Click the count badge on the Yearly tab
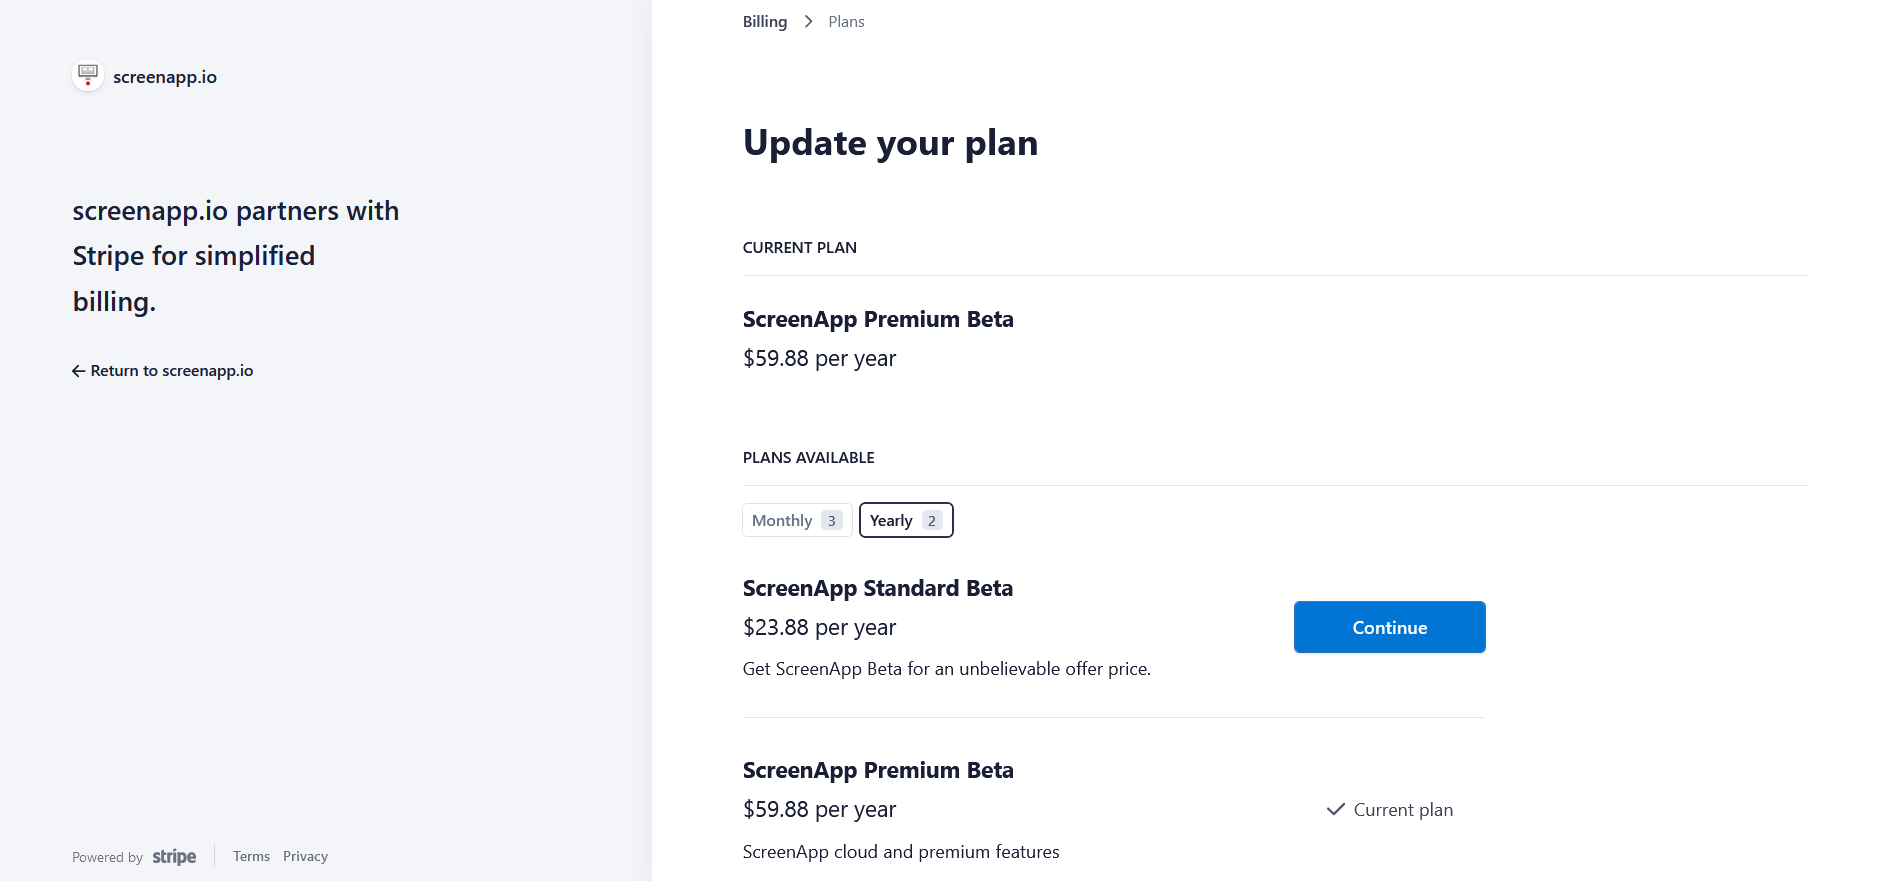 tap(932, 521)
